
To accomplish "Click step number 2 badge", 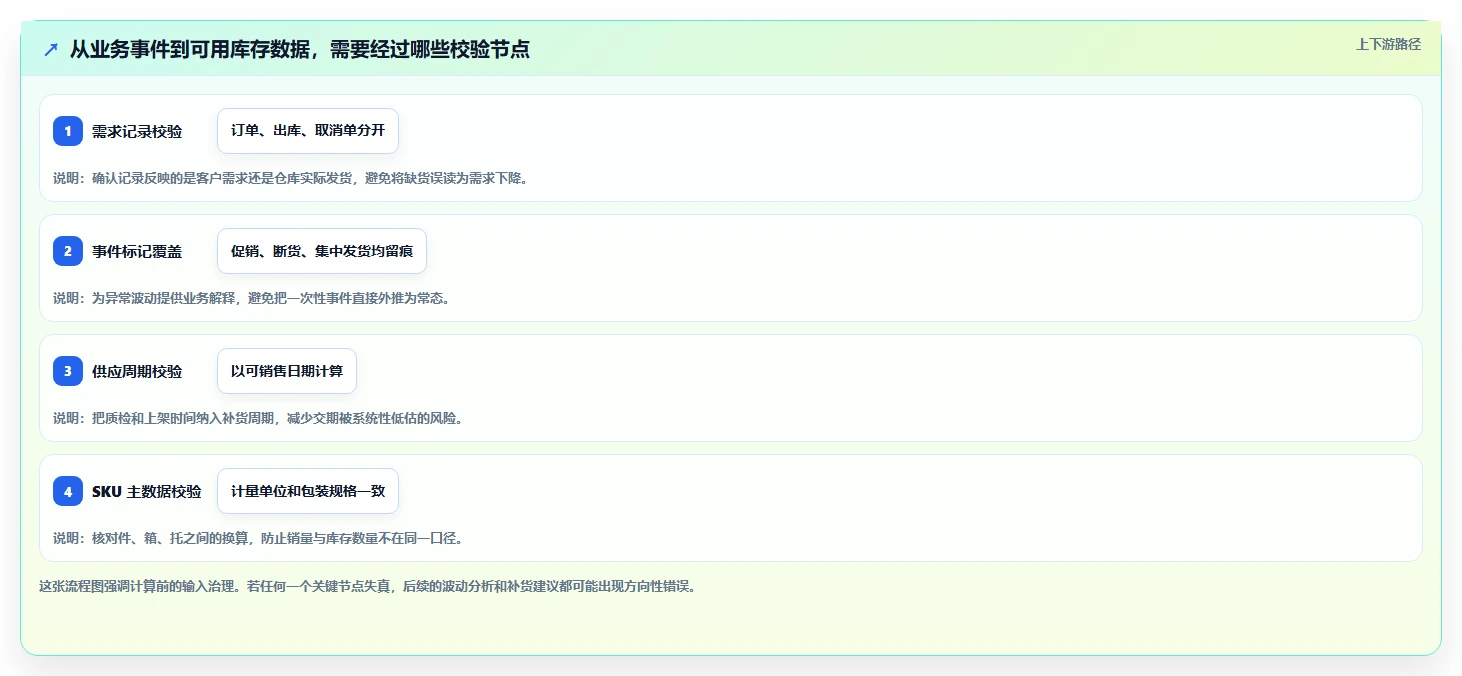I will coord(68,251).
